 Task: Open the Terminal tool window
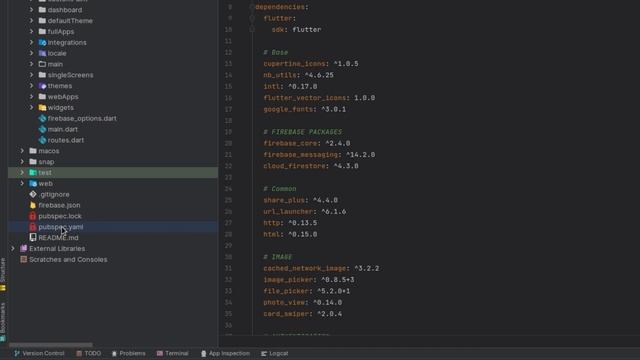point(173,353)
